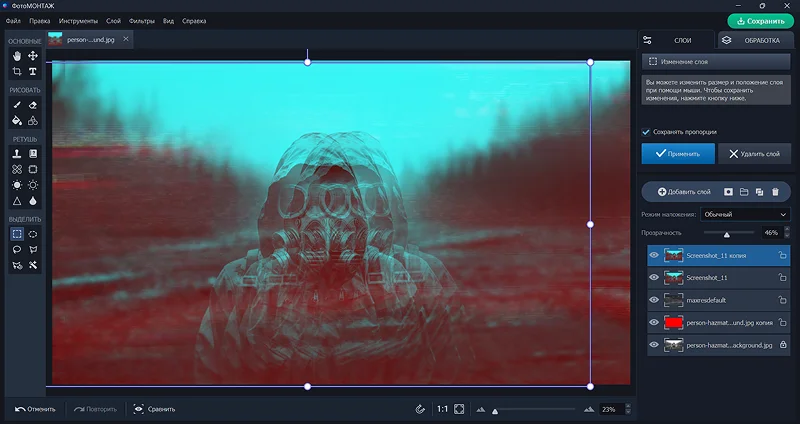The image size is (800, 424).
Task: Set zoom to 1:1 actual size
Action: tap(442, 409)
